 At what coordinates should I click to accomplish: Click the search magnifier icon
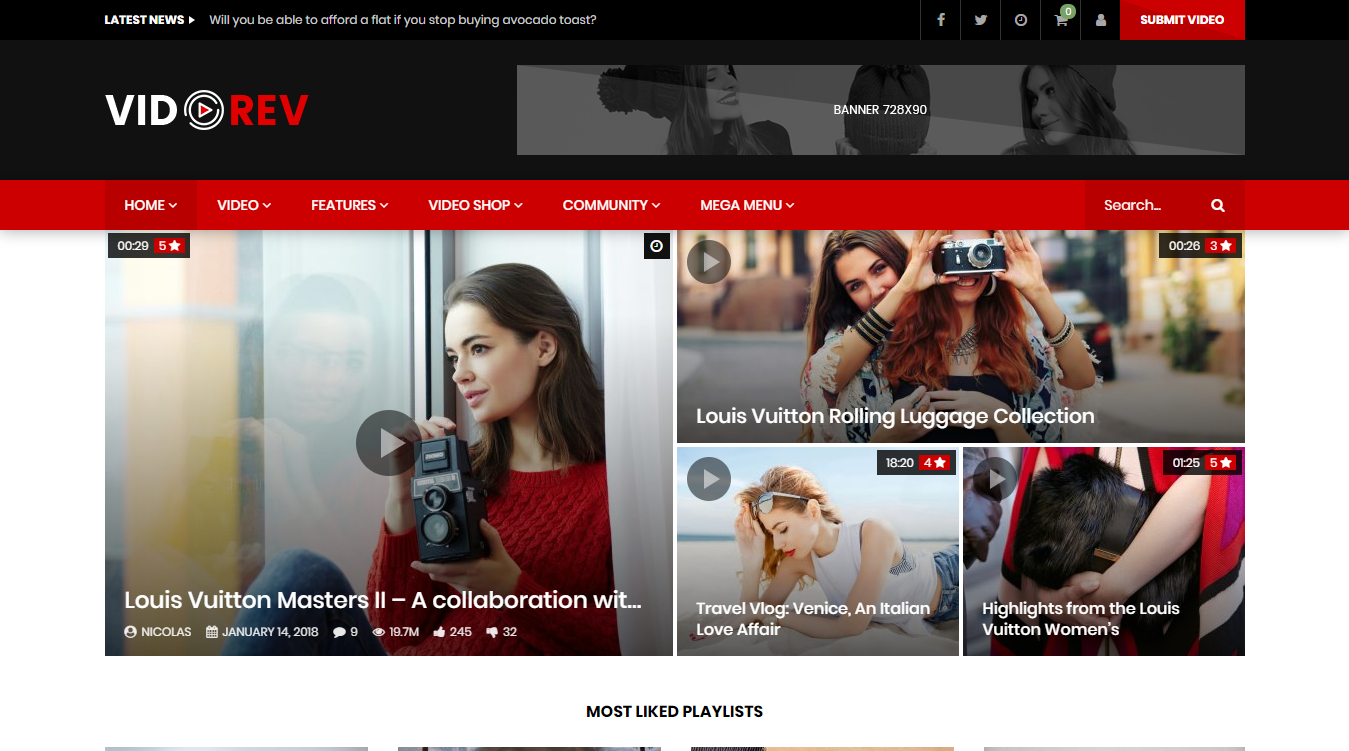click(x=1218, y=205)
